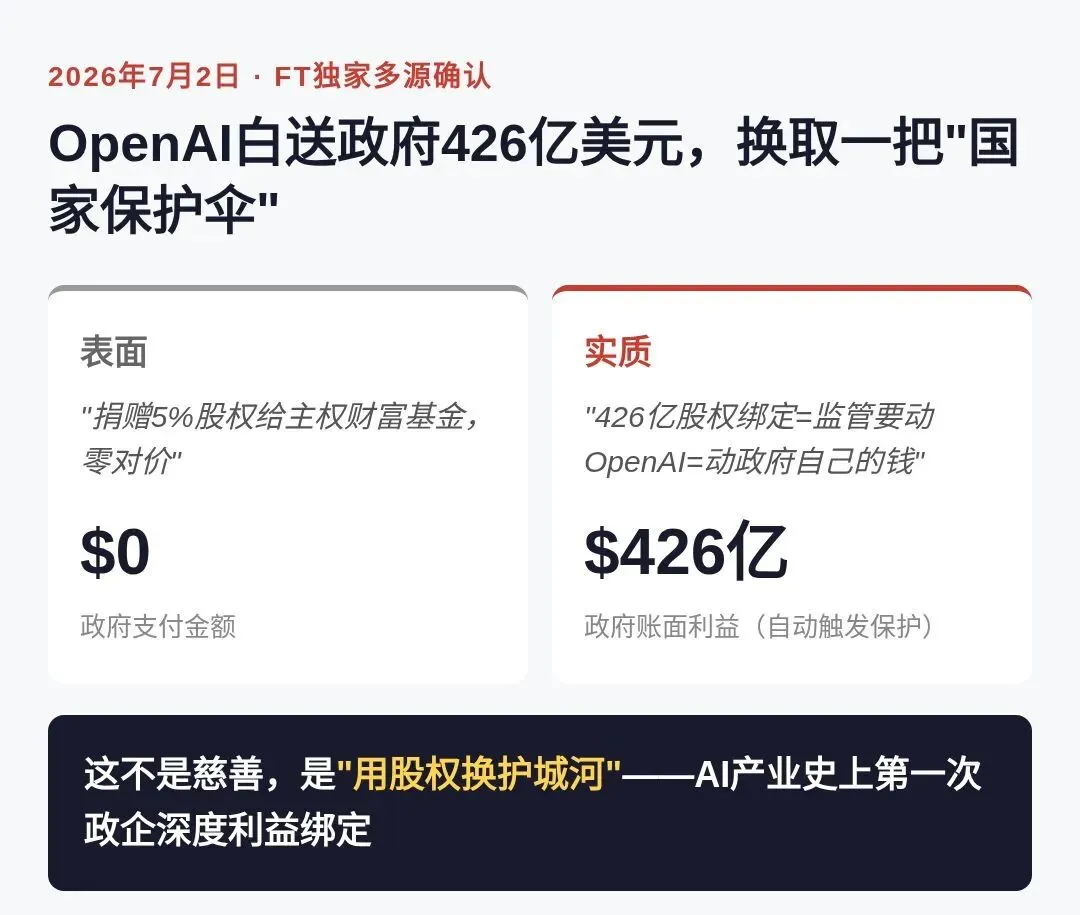Click the 零对价 quote line
This screenshot has height=915, width=1080.
coord(132,461)
